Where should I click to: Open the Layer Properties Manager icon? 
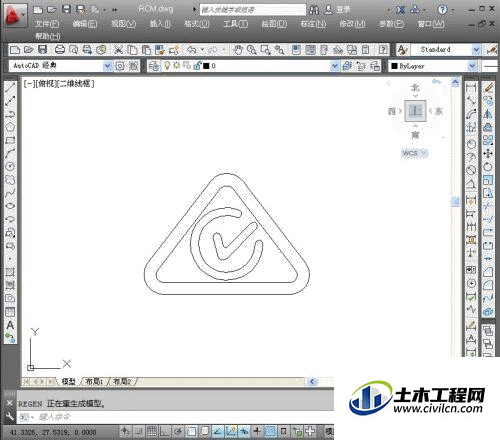[x=154, y=66]
